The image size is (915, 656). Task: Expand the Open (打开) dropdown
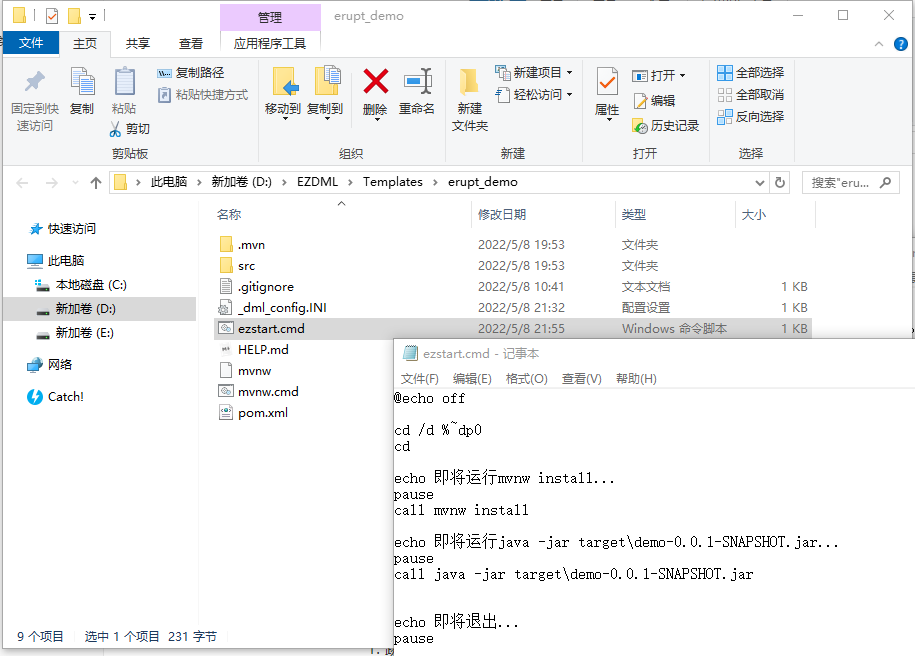click(682, 75)
